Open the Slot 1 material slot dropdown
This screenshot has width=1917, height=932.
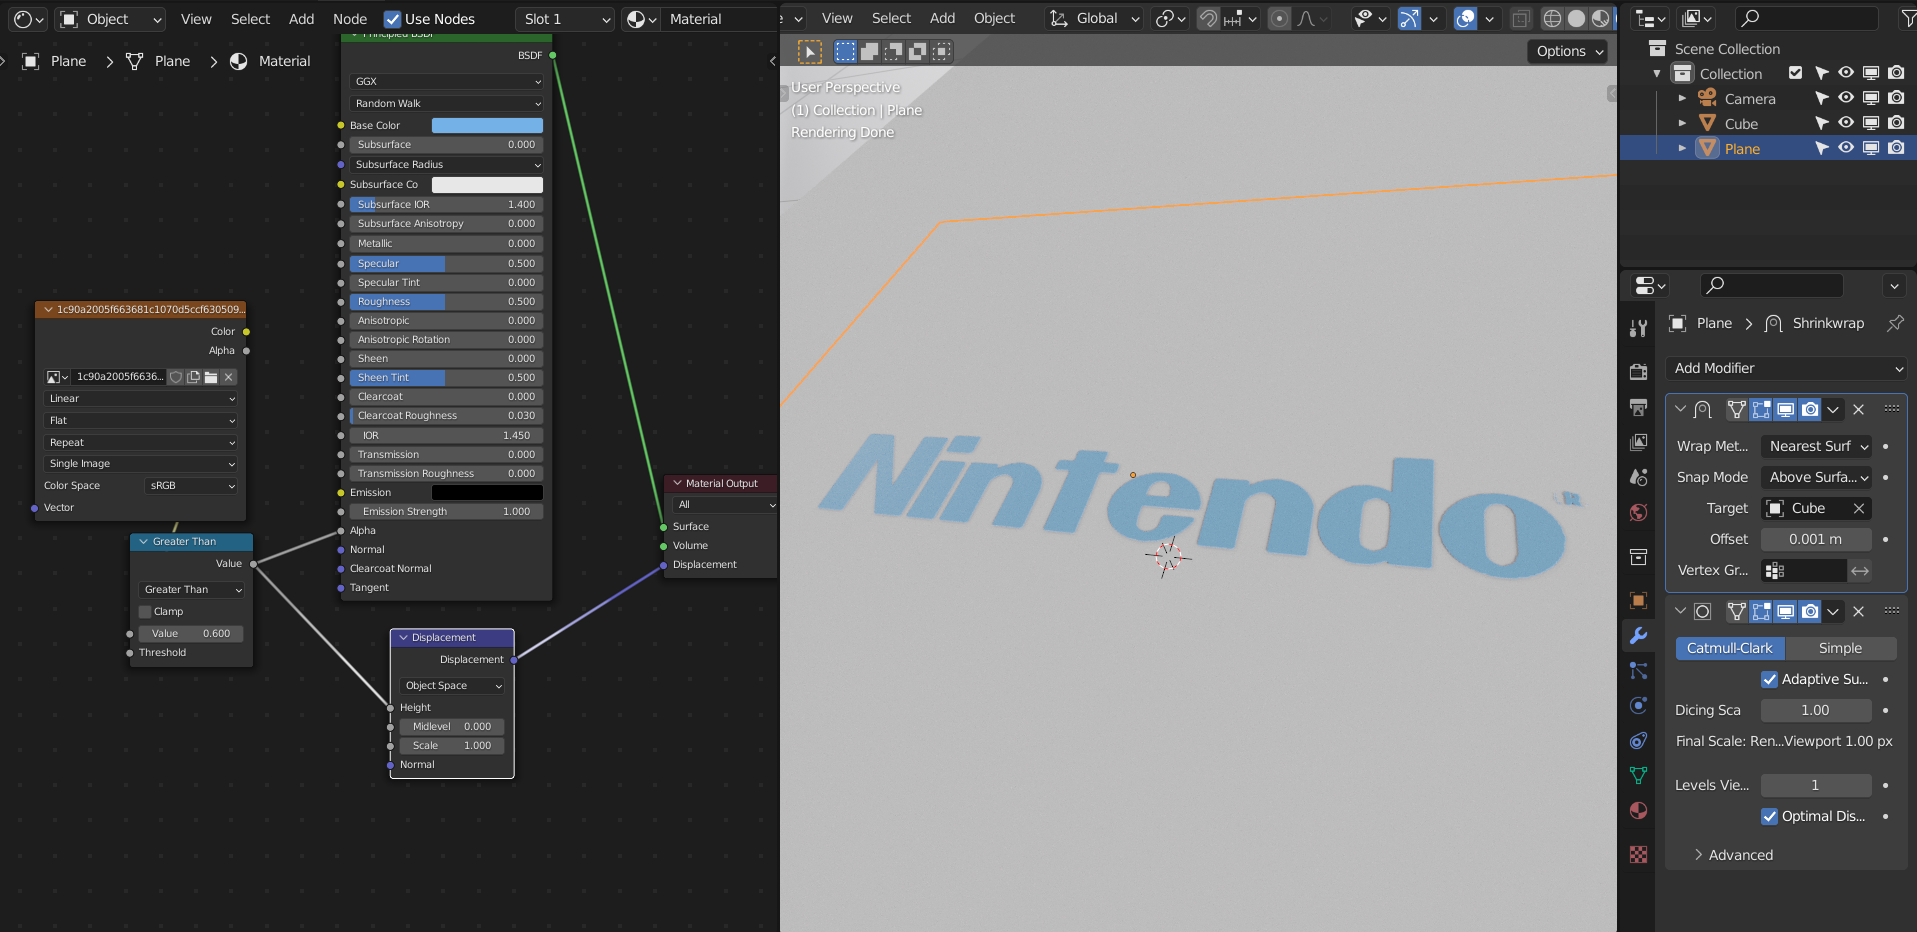click(566, 19)
